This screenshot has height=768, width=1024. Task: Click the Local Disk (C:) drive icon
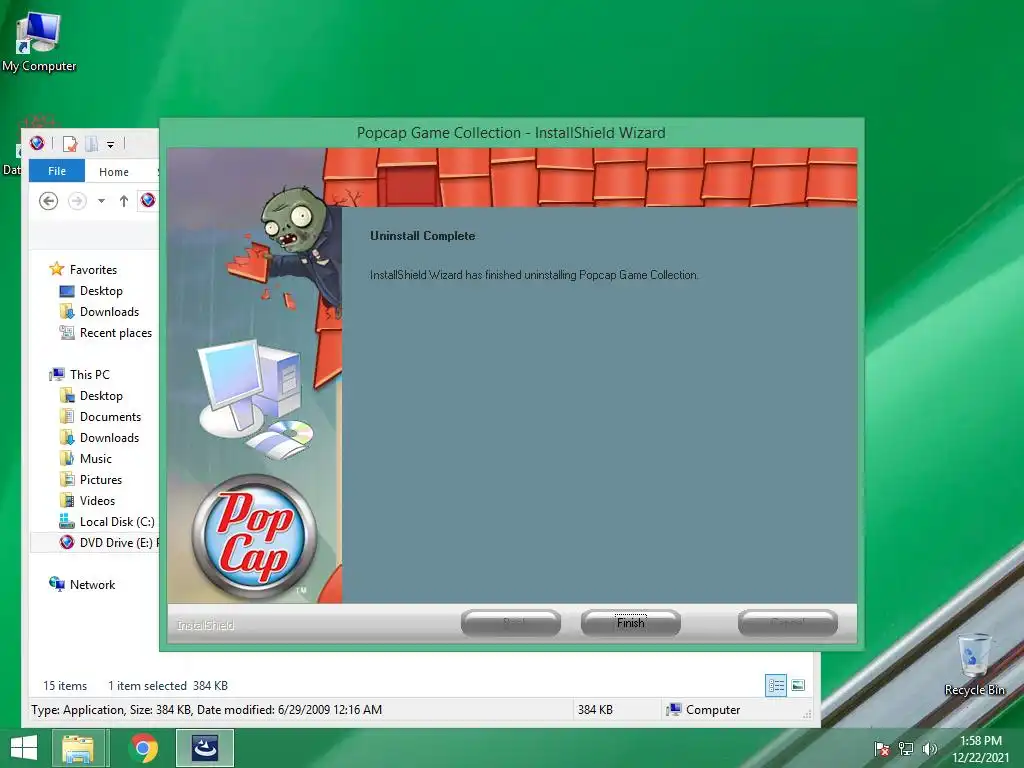[67, 521]
